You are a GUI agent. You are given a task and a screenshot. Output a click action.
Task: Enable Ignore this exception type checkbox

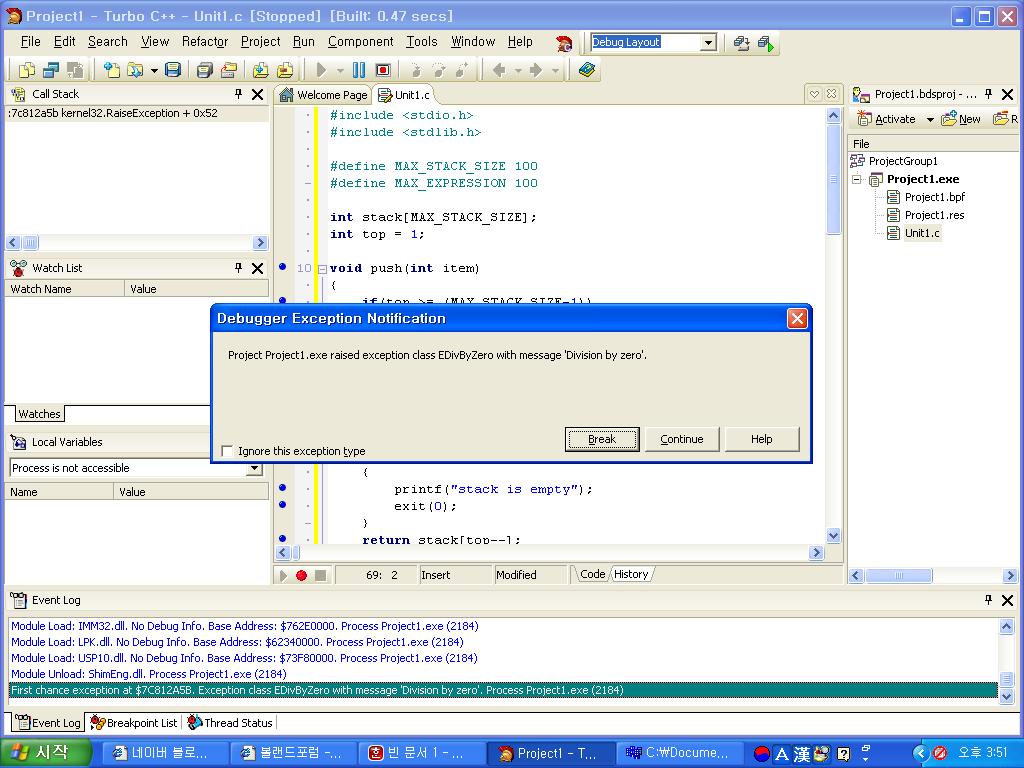(x=227, y=451)
